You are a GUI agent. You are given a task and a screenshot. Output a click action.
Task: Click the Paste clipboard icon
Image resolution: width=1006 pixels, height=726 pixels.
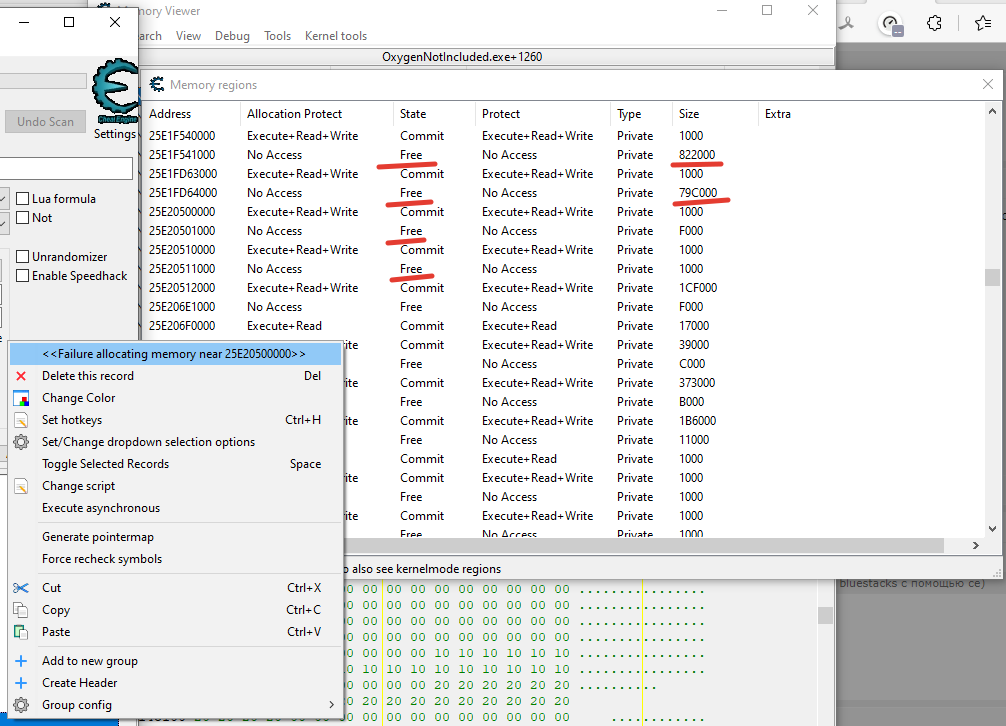[21, 632]
